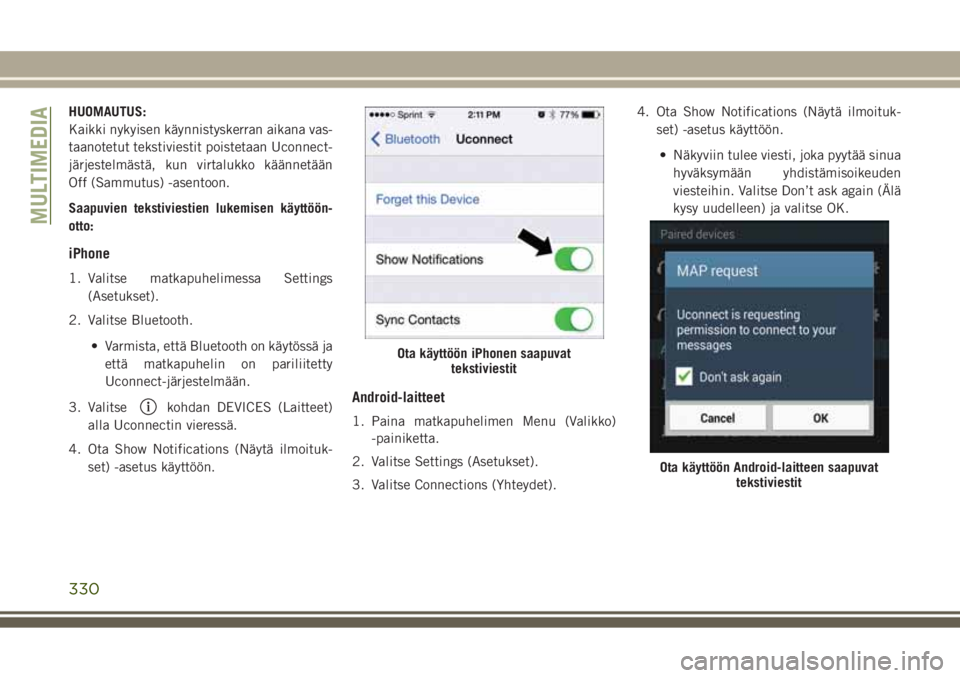
Task: Toggle Sync Contacts switch
Action: 574,319
